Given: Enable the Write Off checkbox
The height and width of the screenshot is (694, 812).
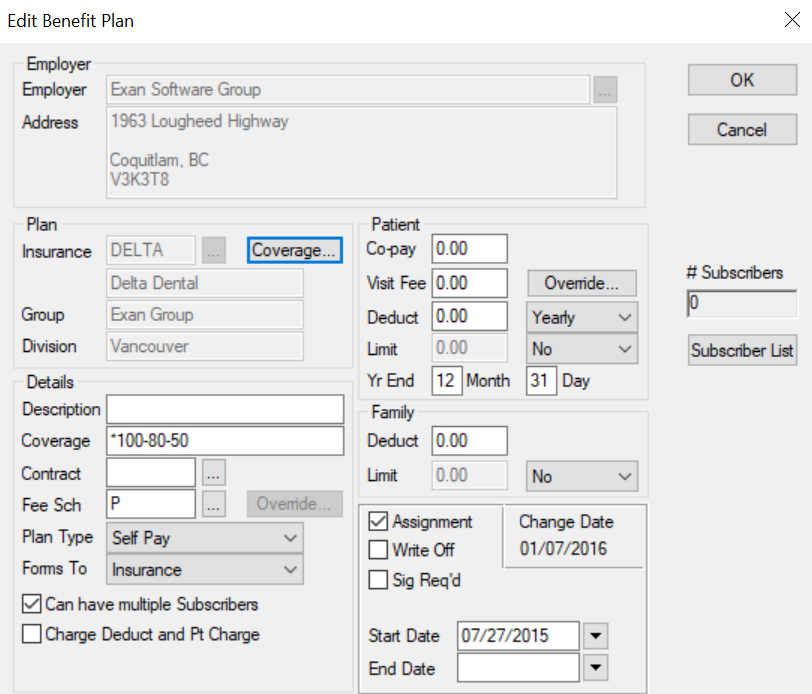Looking at the screenshot, I should (379, 550).
